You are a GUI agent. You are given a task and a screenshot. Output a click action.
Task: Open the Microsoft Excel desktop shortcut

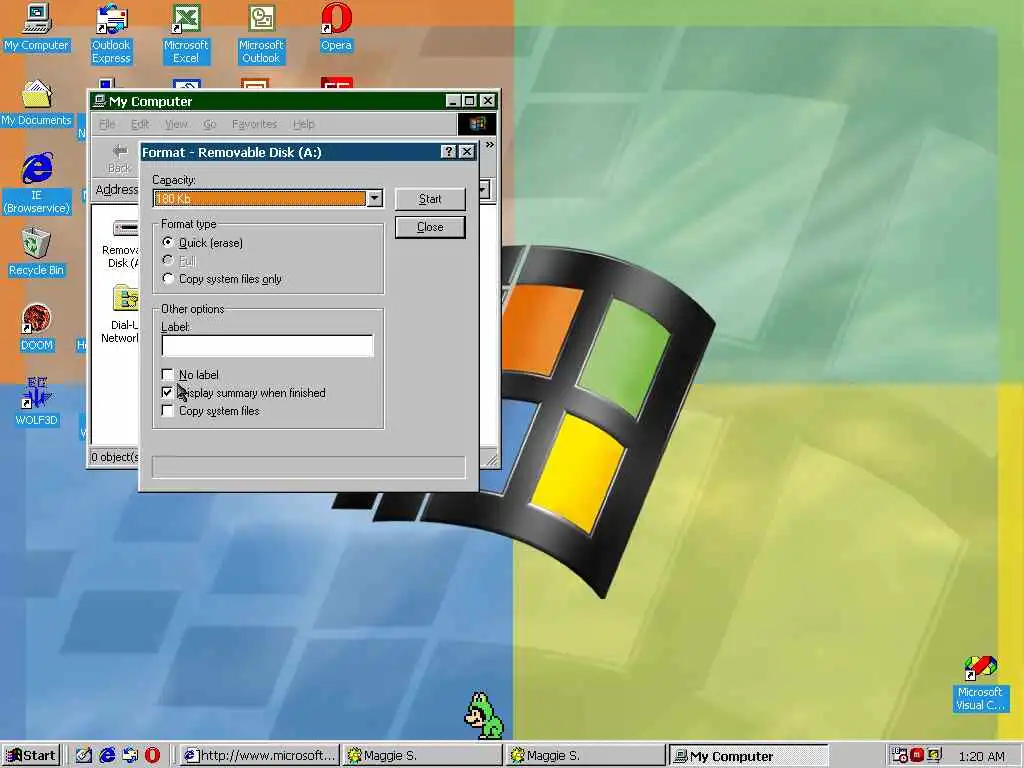185,33
